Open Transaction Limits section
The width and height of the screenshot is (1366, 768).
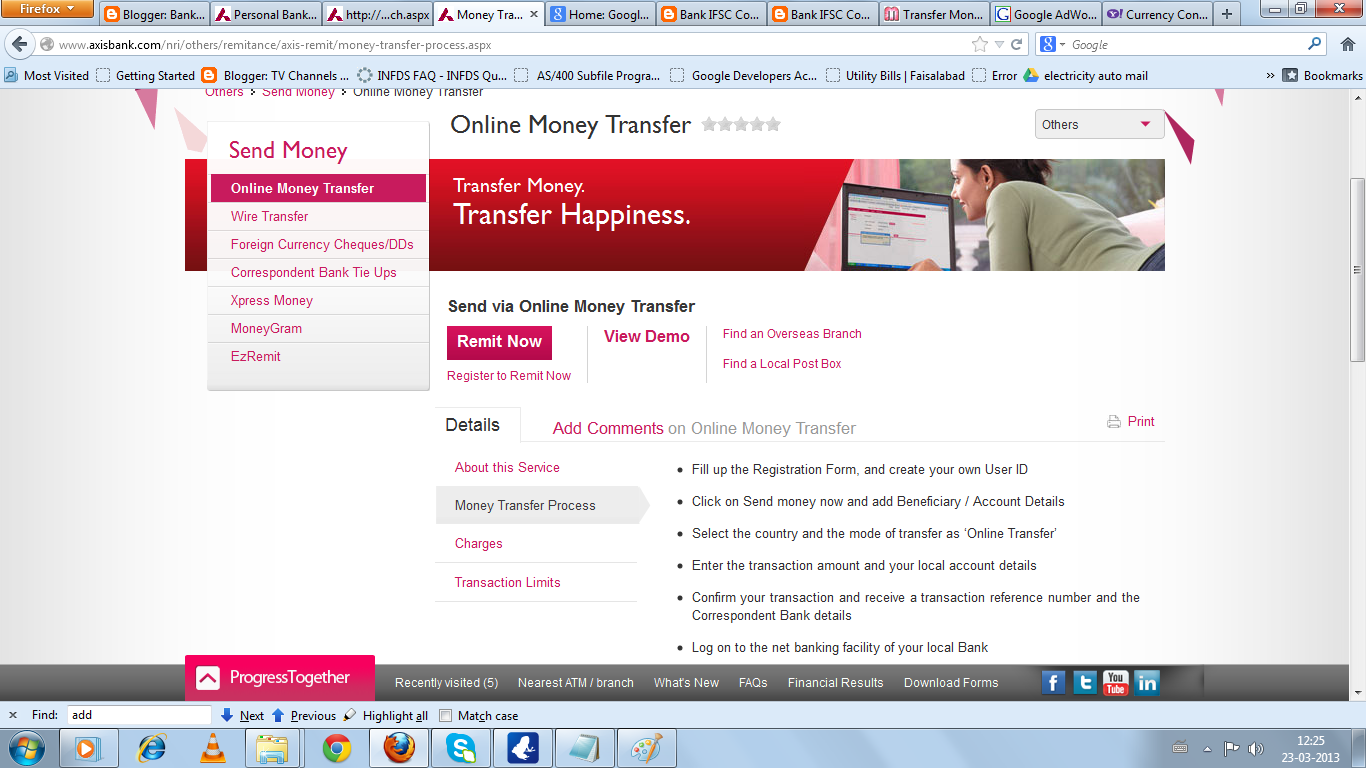click(508, 582)
